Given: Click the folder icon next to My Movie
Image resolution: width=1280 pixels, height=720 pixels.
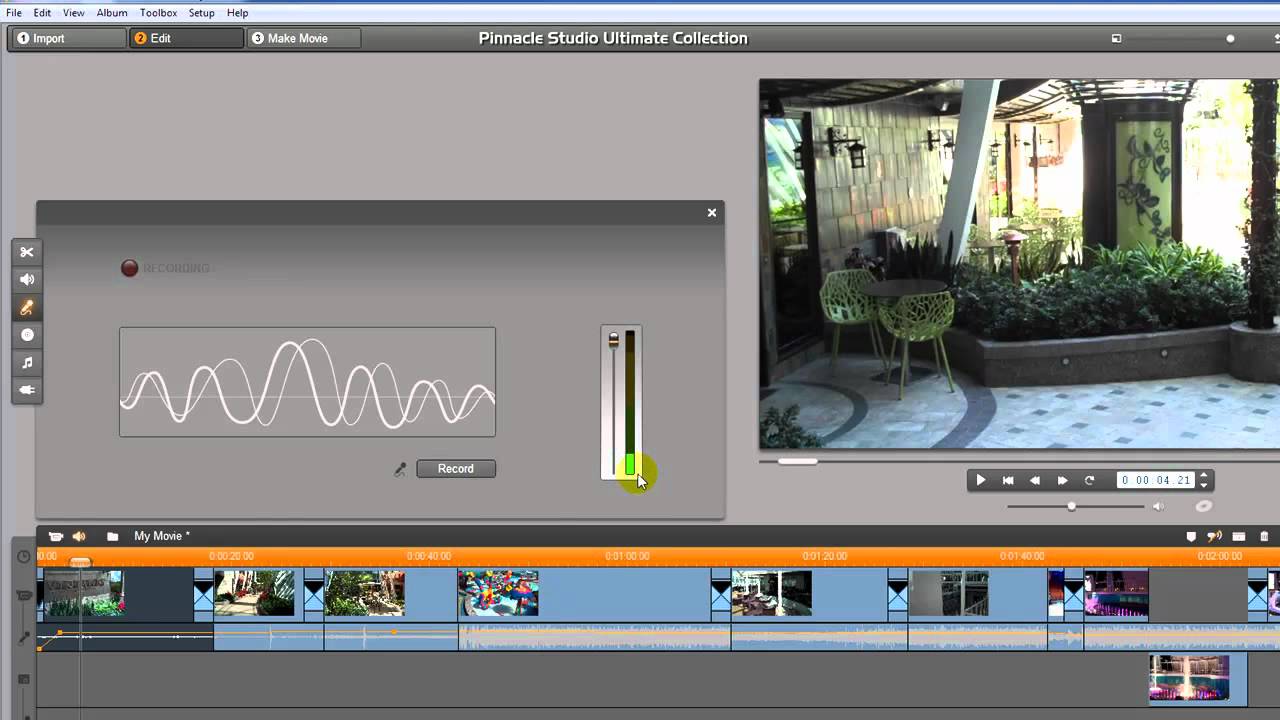Looking at the screenshot, I should [x=113, y=537].
